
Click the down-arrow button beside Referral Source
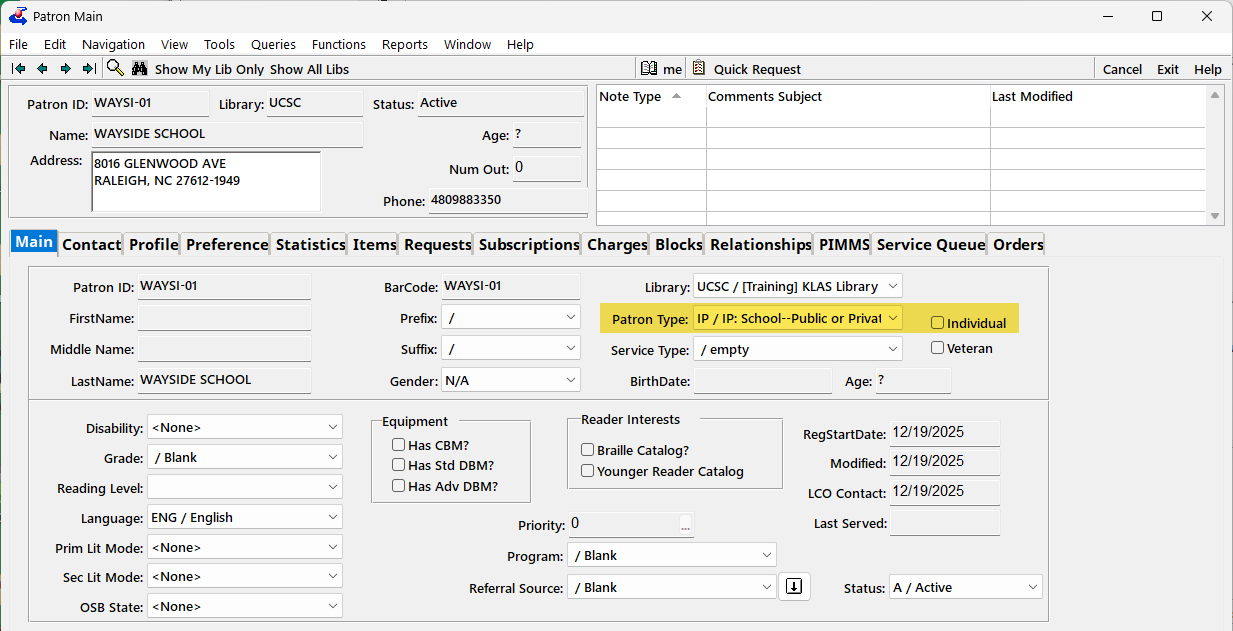[x=794, y=587]
